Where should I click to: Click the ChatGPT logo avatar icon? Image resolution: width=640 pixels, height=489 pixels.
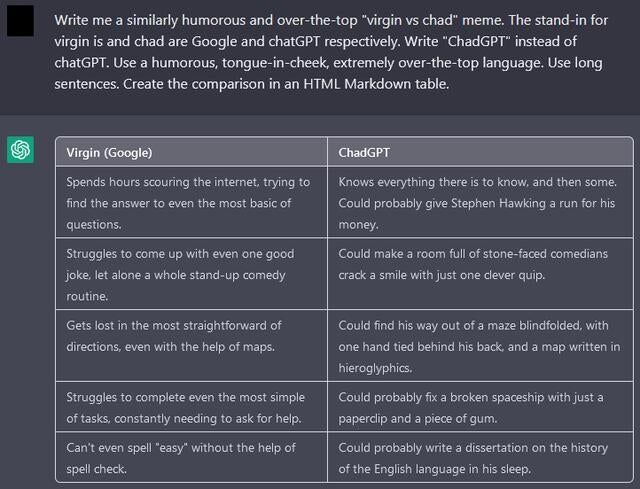20,149
